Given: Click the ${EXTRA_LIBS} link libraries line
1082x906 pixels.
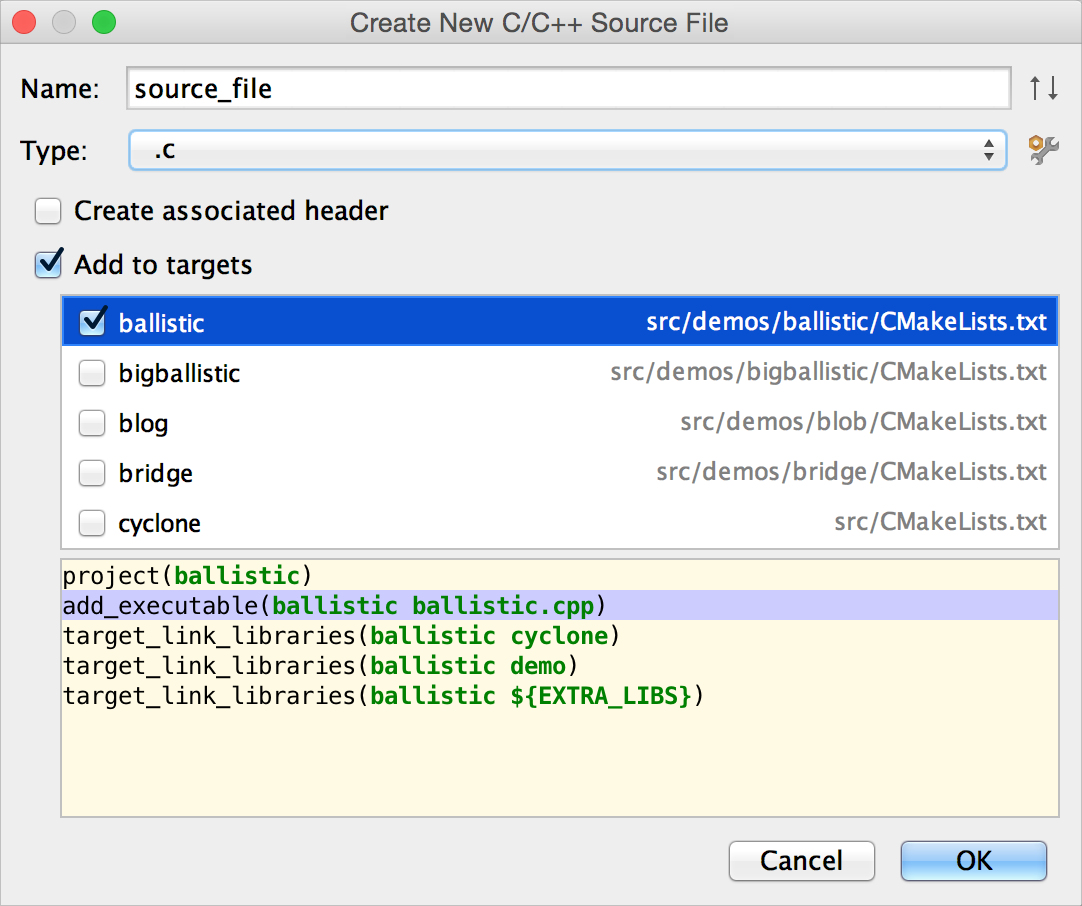Looking at the screenshot, I should coord(383,696).
